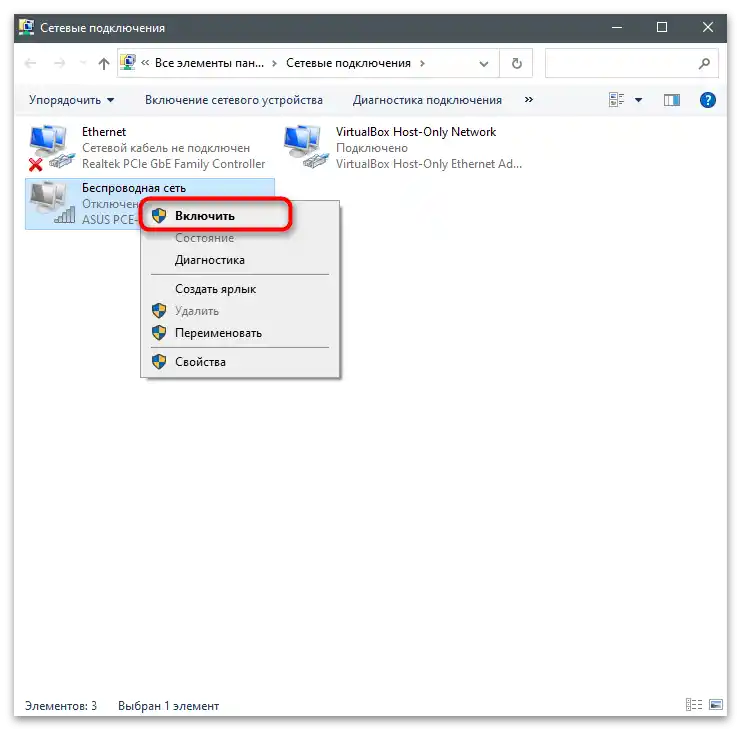Open address bar history dropdown

[484, 63]
